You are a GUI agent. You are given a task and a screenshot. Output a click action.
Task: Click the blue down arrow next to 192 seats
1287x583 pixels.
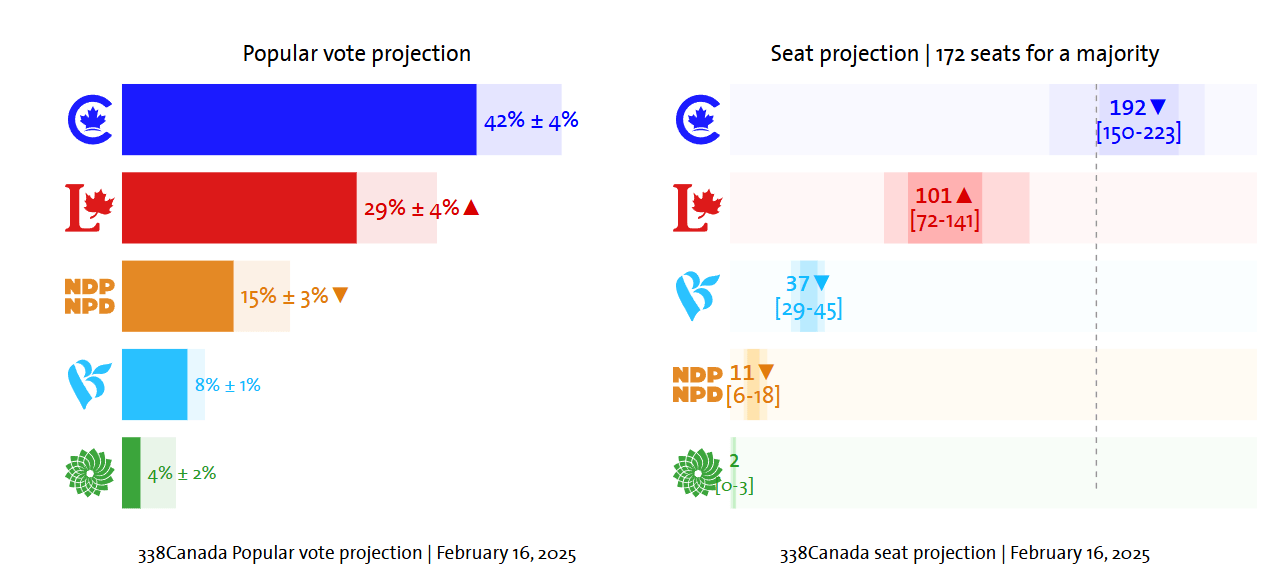tap(1158, 107)
